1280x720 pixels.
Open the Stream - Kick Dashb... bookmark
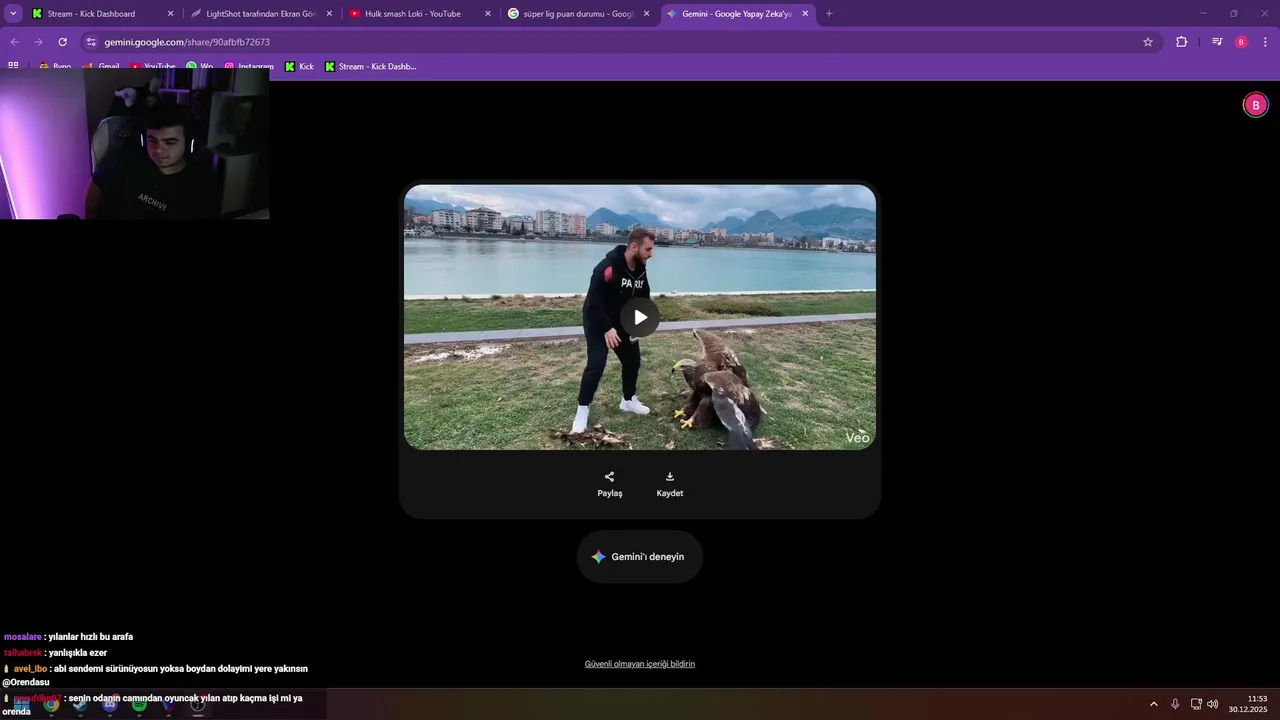370,67
